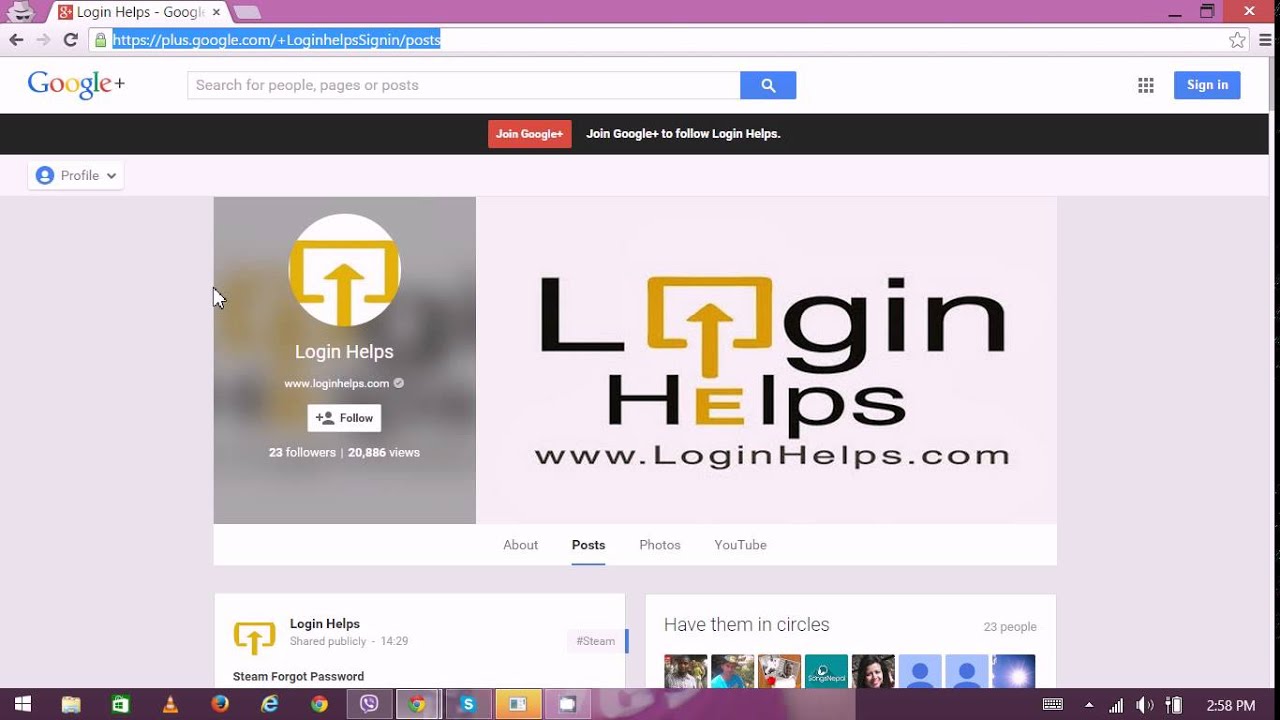
Task: Click the 2:58 PM taskbar clock
Action: click(1231, 705)
